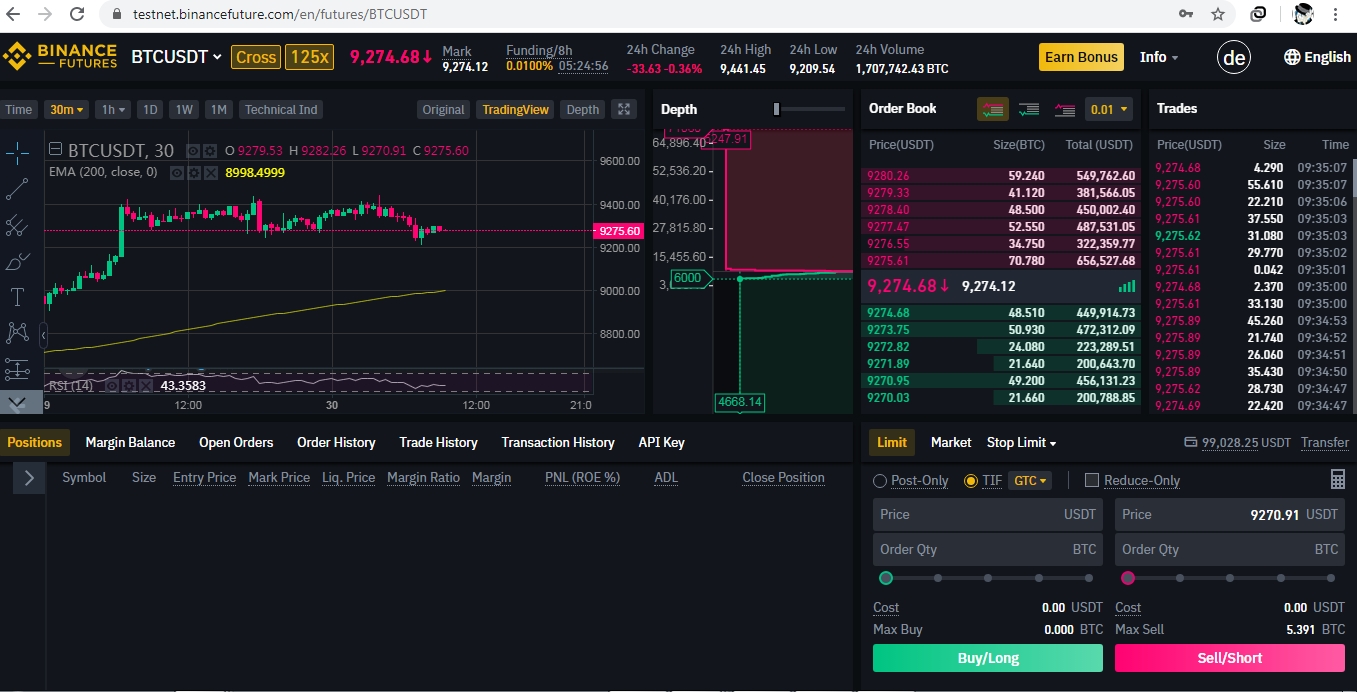Open RSI indicator settings gear
Viewport: 1357px width, 692px height.
coord(129,386)
